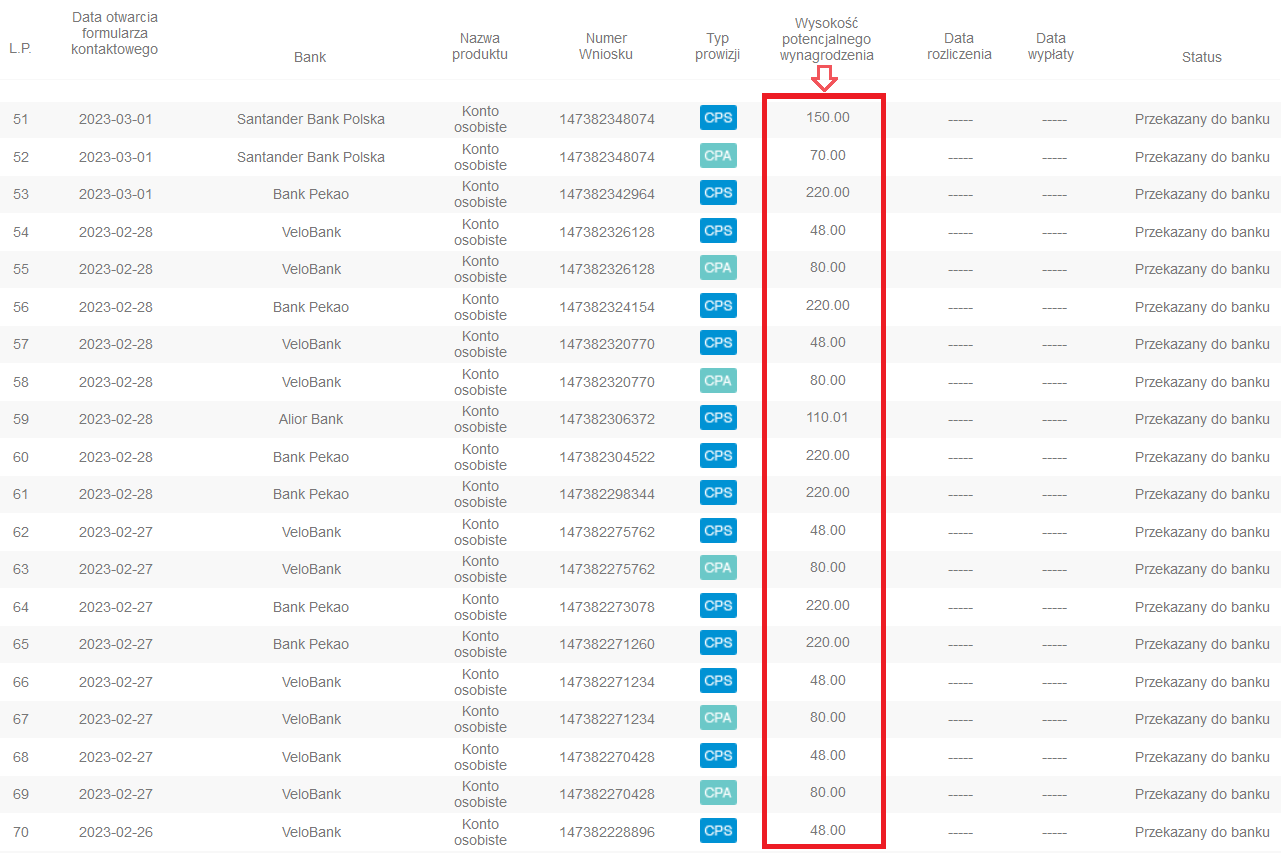Click the Status column header
This screenshot has height=853, width=1281.
click(1201, 57)
